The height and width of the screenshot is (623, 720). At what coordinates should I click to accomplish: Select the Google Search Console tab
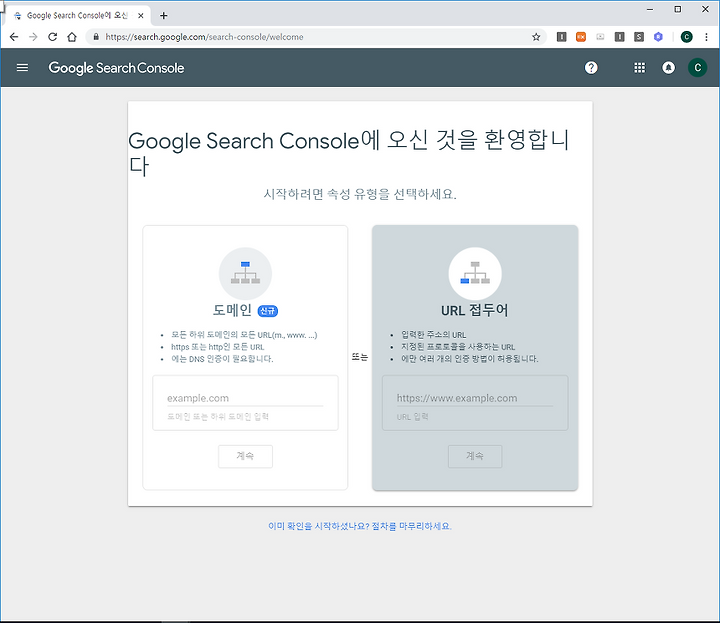77,16
